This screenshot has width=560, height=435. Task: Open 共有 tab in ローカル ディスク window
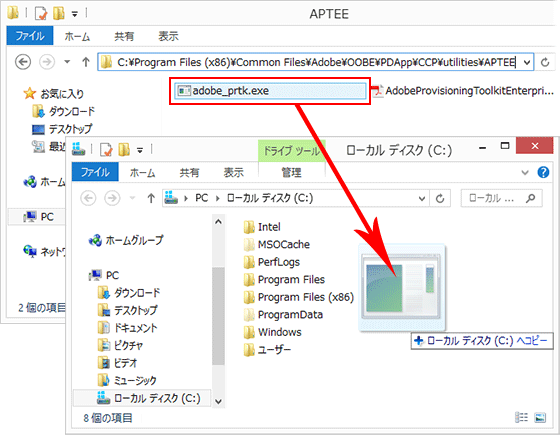pos(189,173)
